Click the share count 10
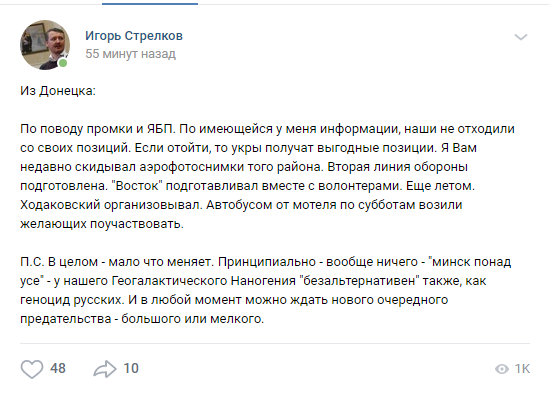The height and width of the screenshot is (393, 549). [131, 368]
